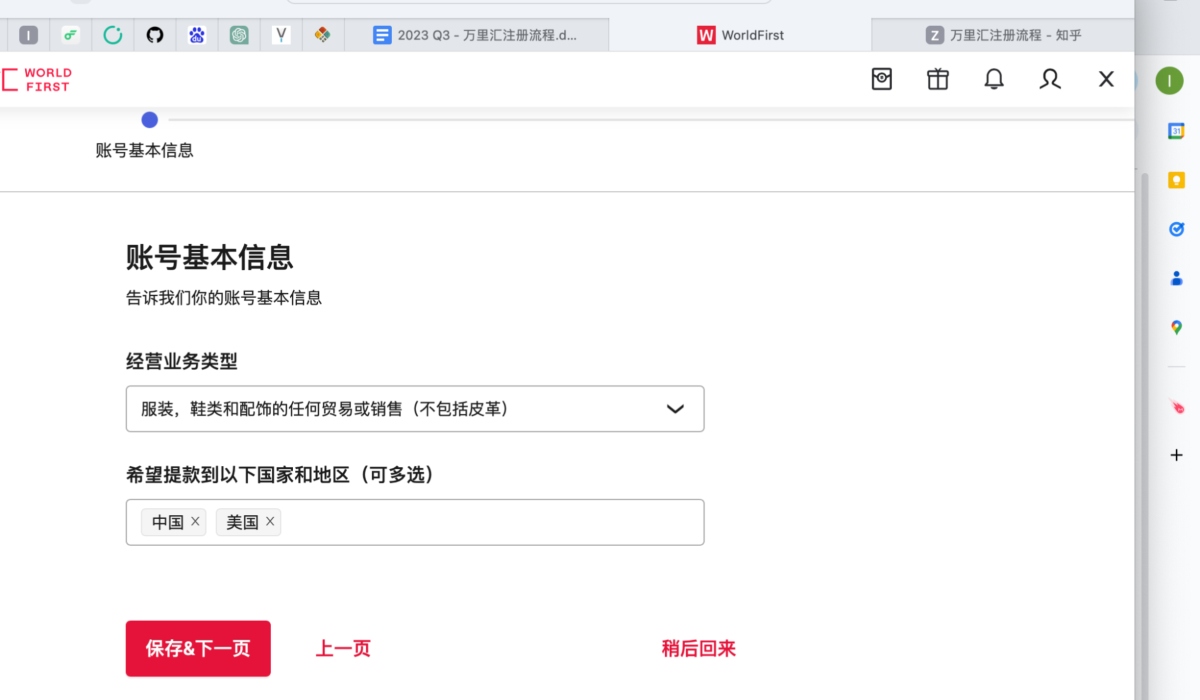Open Google Maps in the side panel
This screenshot has width=1200, height=700.
point(1176,327)
